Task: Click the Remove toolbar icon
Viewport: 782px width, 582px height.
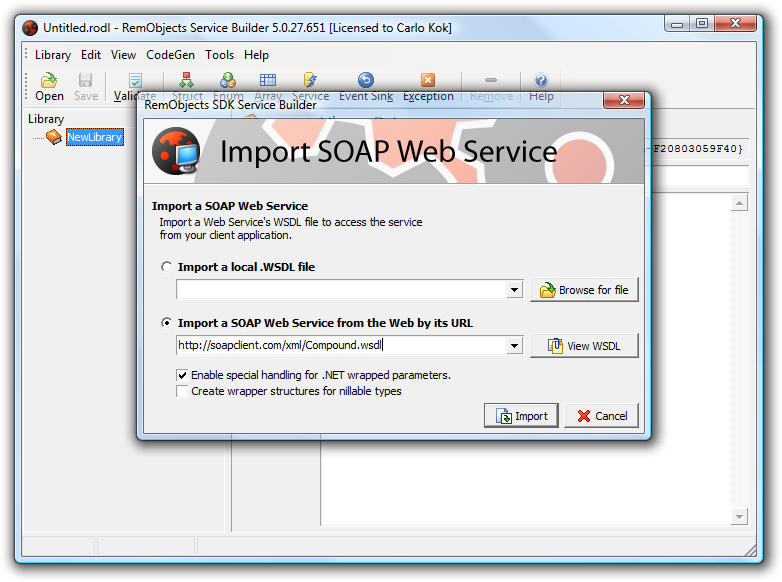Action: click(491, 86)
